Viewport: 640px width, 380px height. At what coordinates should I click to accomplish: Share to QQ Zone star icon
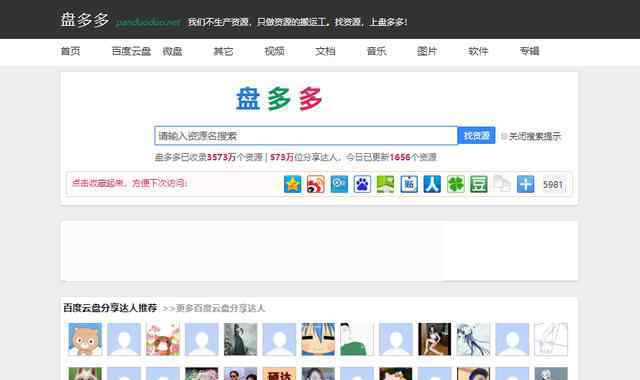pyautogui.click(x=293, y=184)
